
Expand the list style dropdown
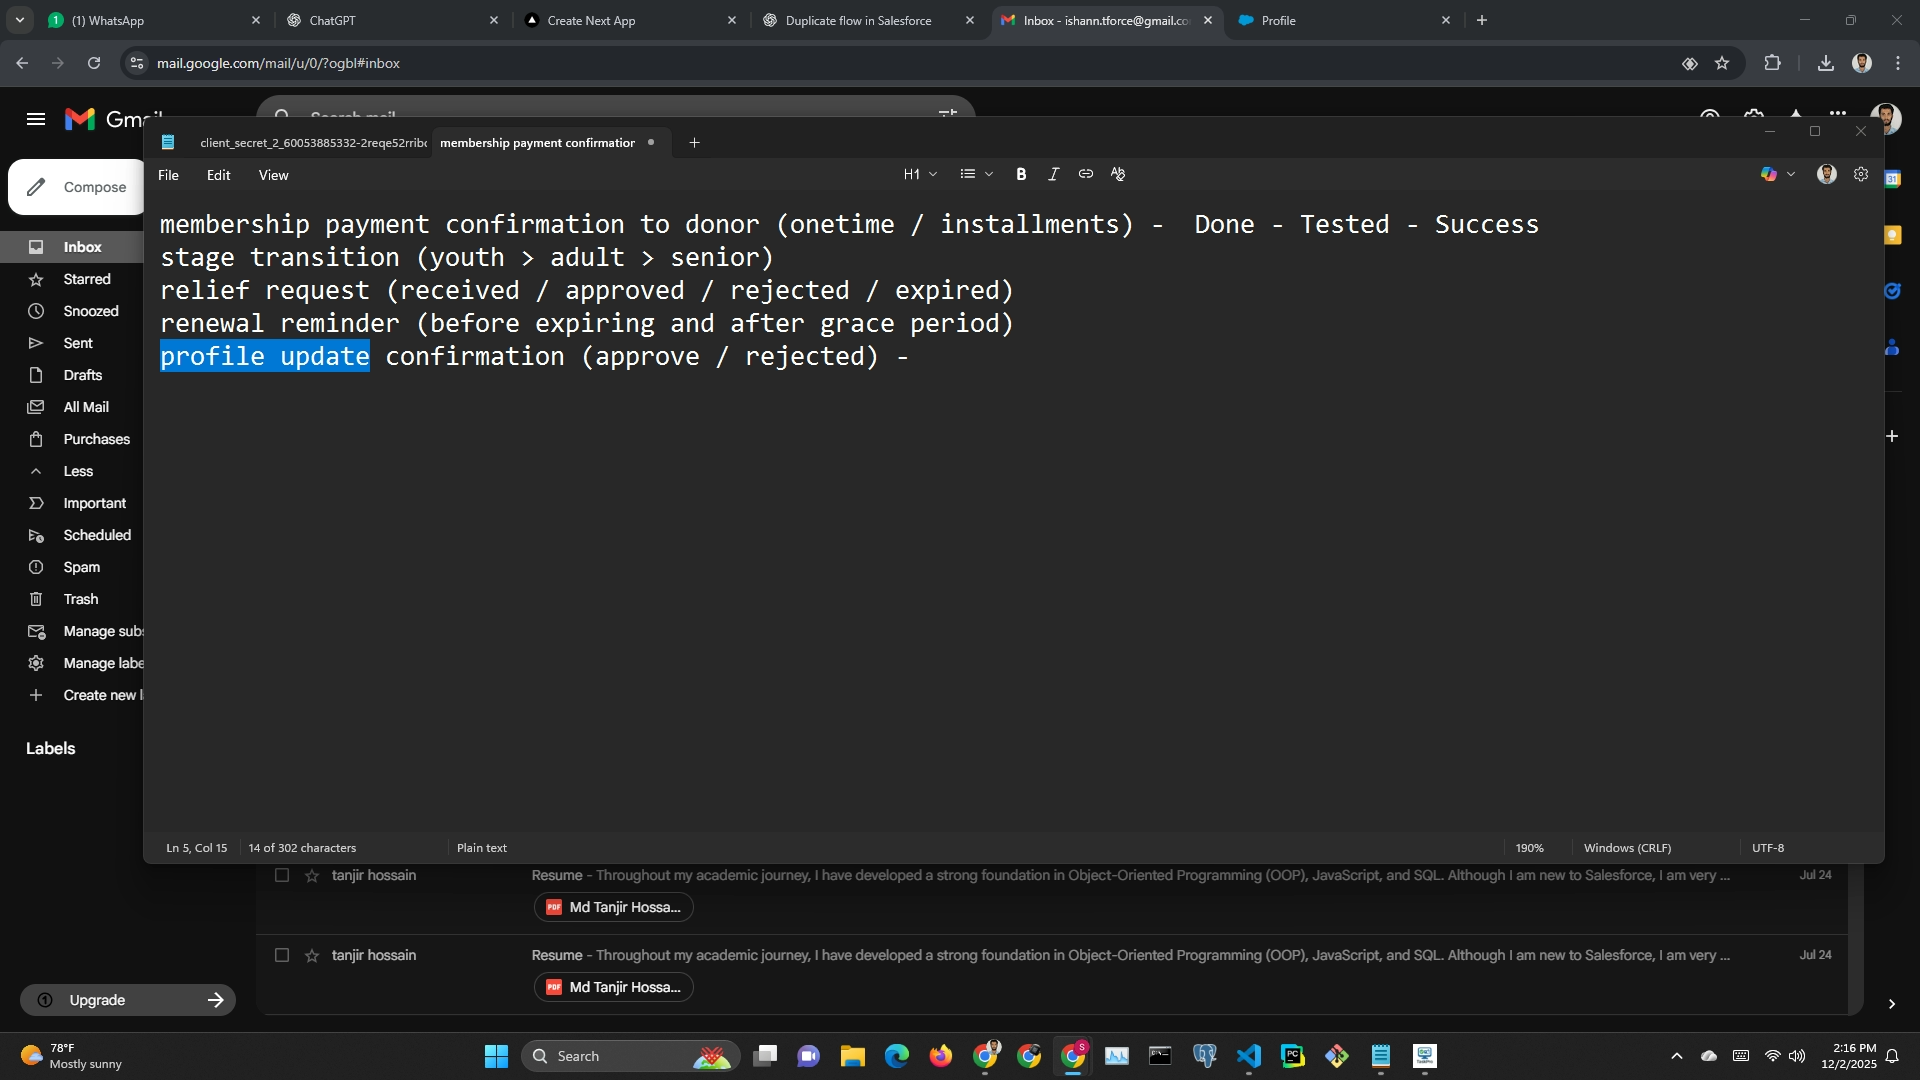(976, 174)
